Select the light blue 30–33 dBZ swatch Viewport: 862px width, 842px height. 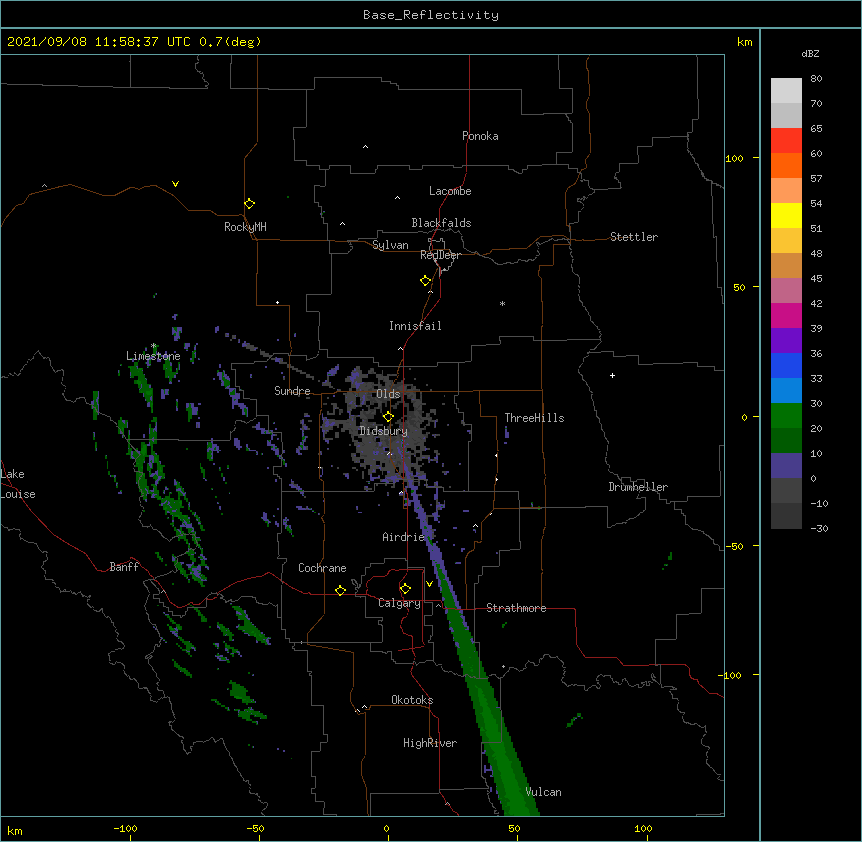pyautogui.click(x=786, y=390)
